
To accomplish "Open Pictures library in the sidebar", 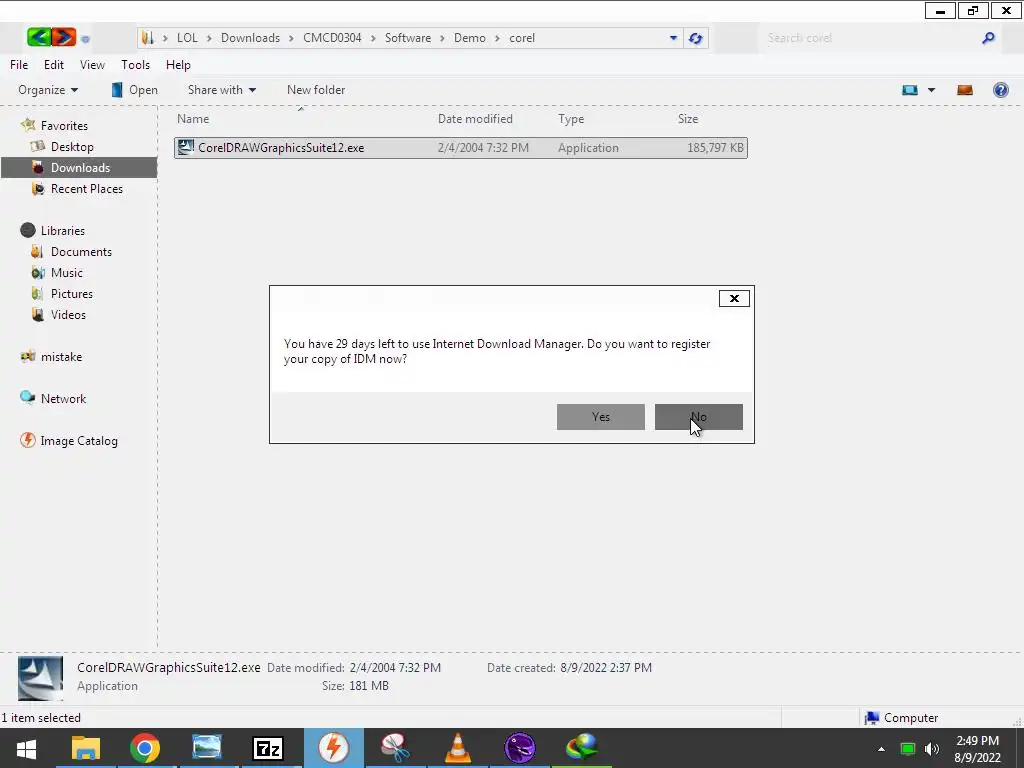I will point(71,294).
